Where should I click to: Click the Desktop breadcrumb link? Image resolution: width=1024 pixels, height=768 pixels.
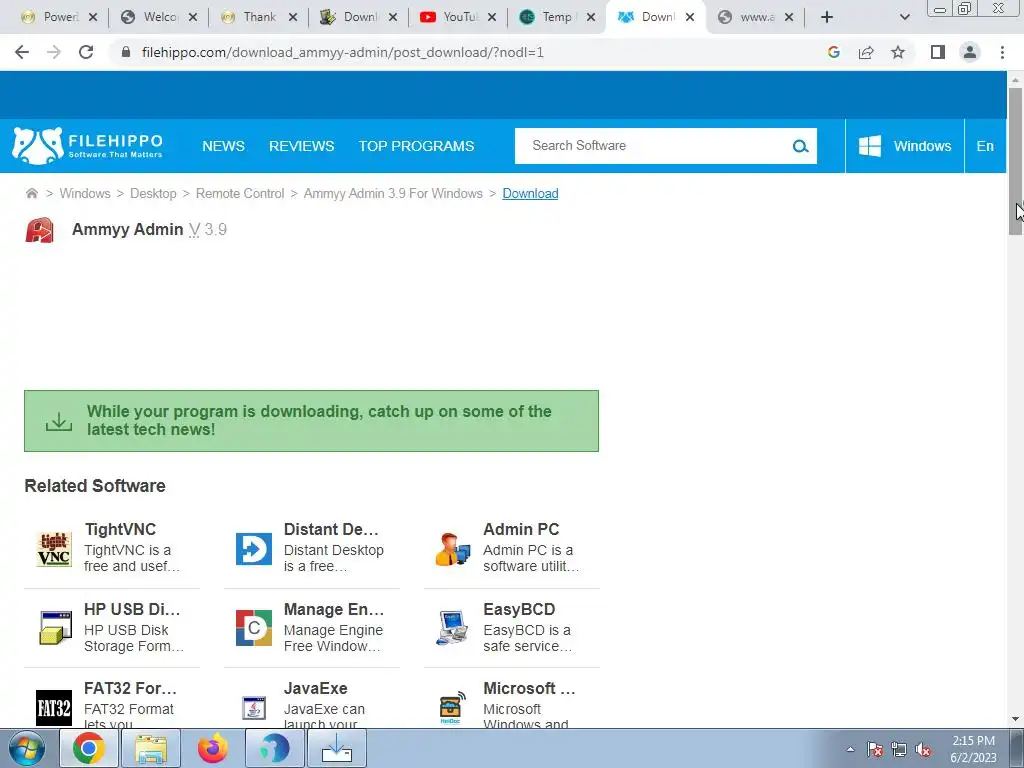pyautogui.click(x=153, y=193)
